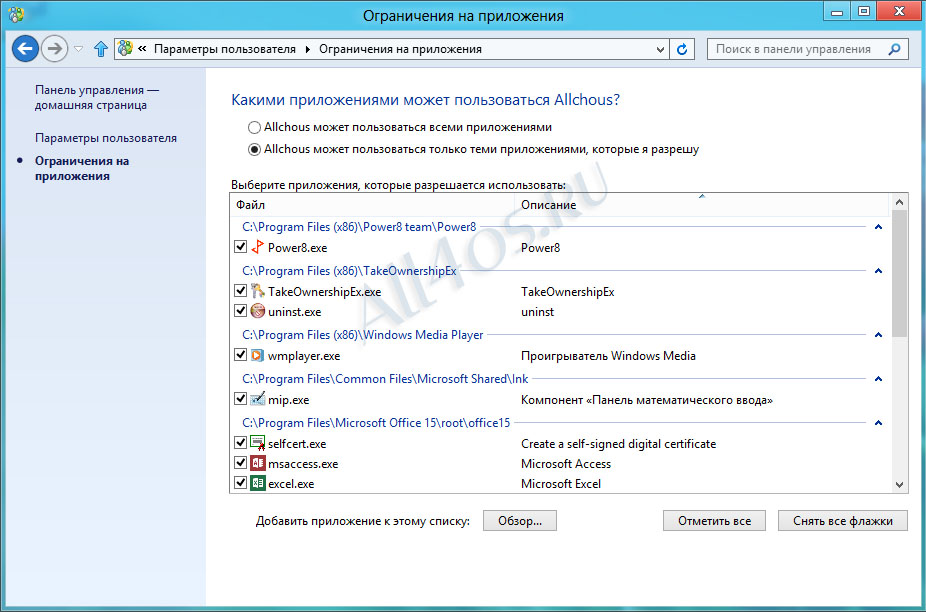Viewport: 926px width, 612px height.
Task: Click the TakeOwnershipEx description cell
Action: pyautogui.click(x=568, y=292)
